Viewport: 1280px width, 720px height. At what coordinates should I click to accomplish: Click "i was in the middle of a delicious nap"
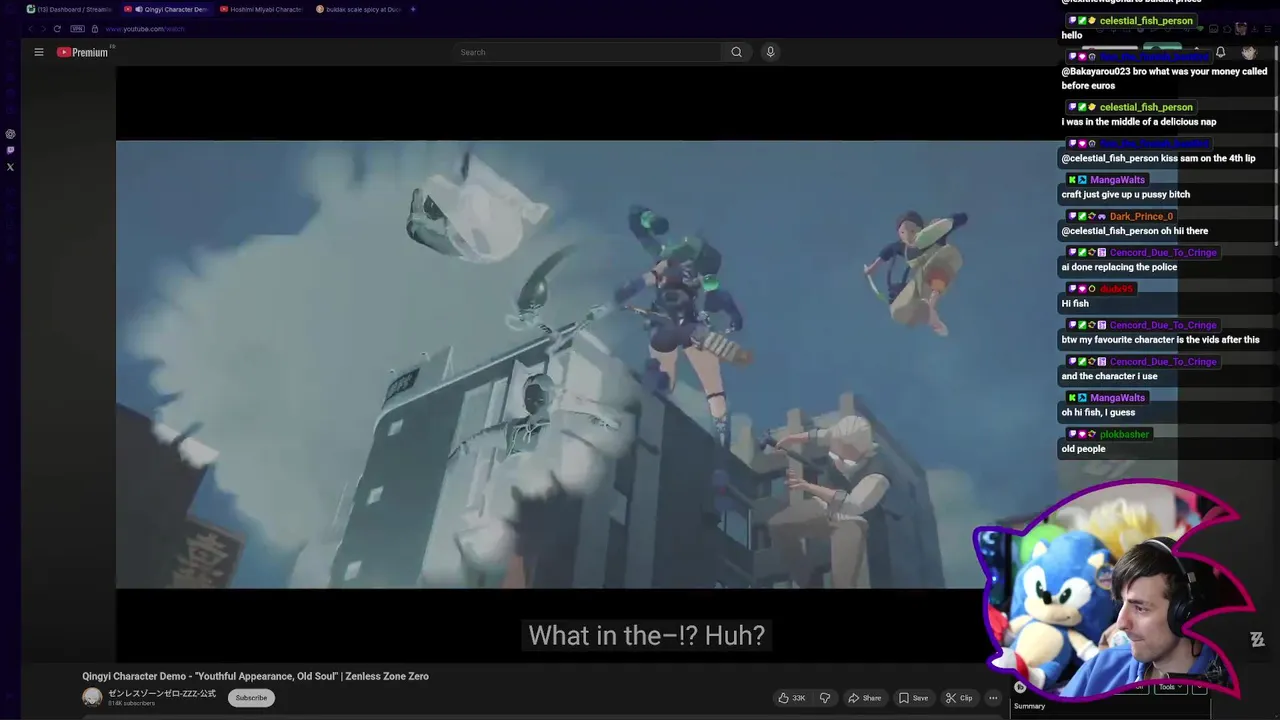[x=1139, y=122]
